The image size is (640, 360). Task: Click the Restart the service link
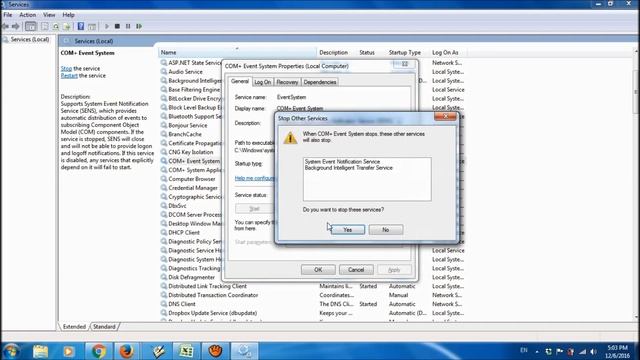click(69, 76)
